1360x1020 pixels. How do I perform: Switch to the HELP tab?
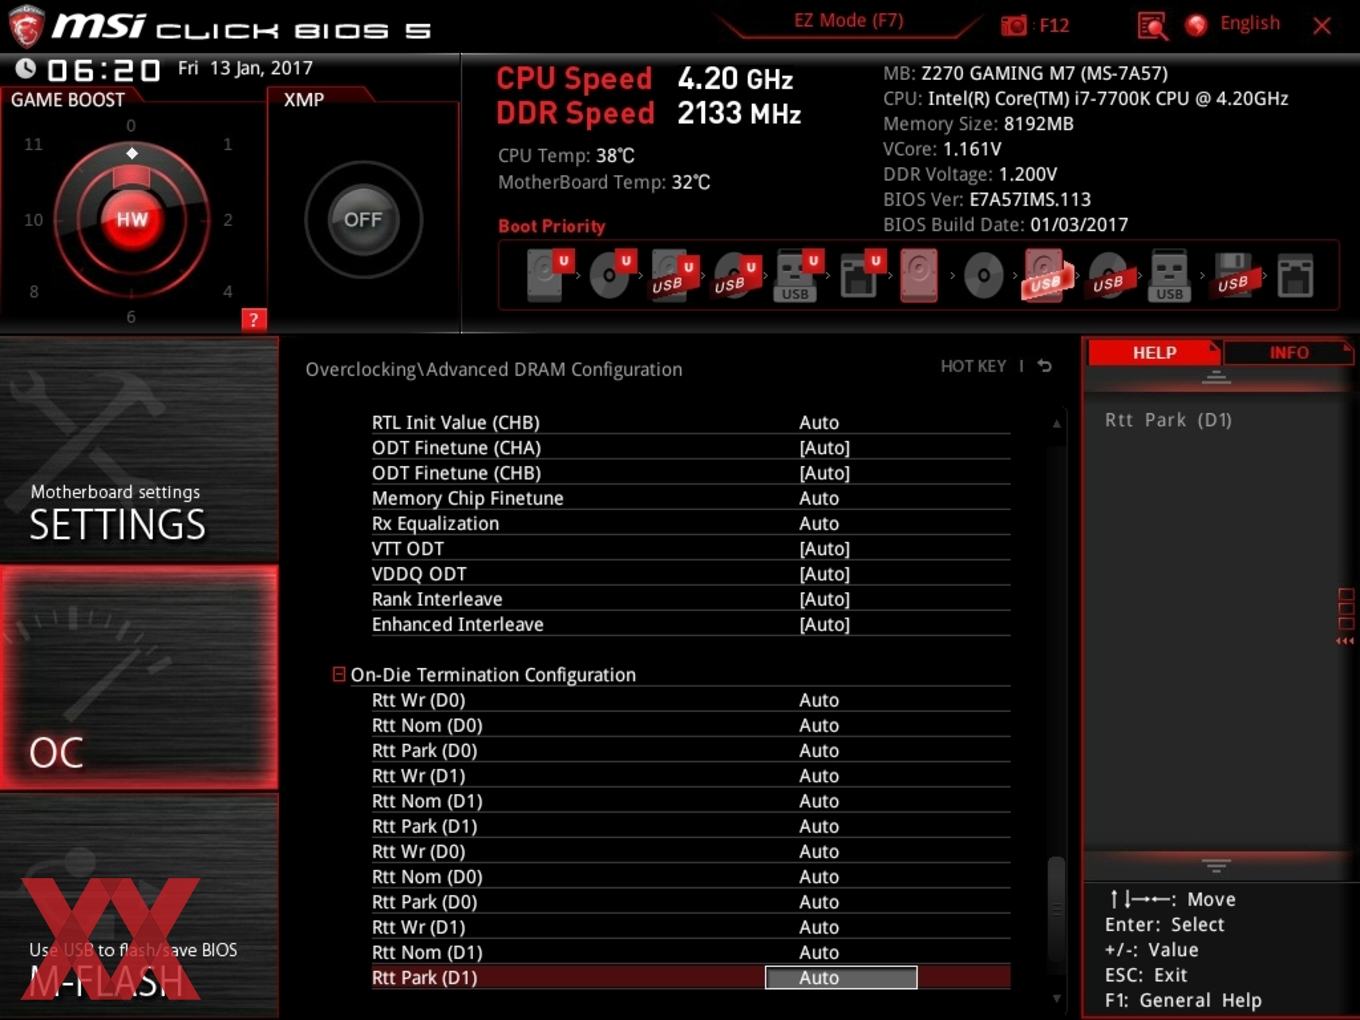pyautogui.click(x=1154, y=352)
